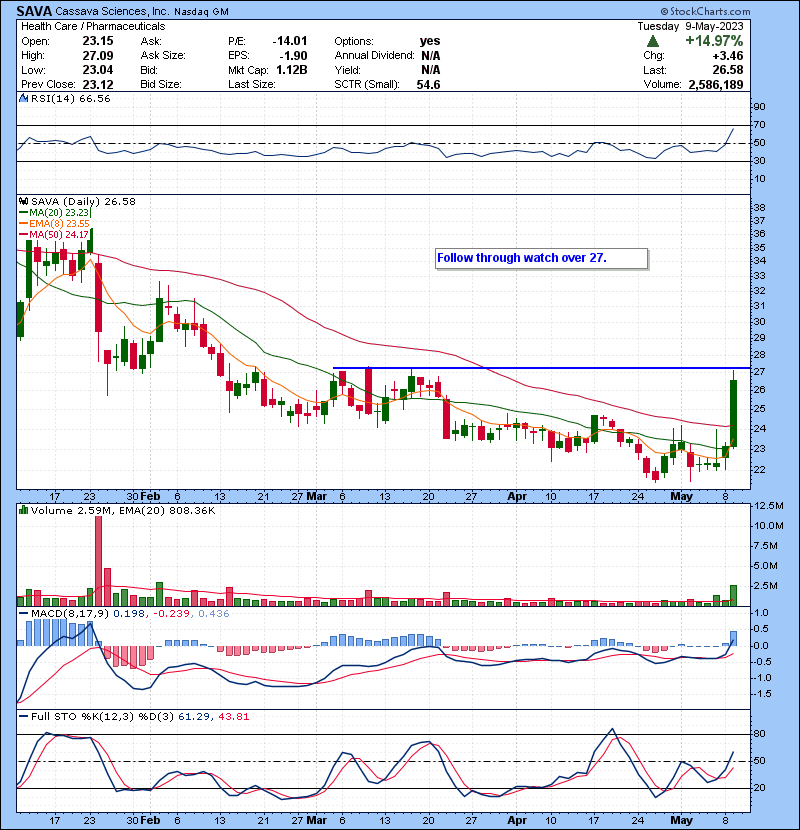Click the N/A beside Annual Dividend
Image resolution: width=800 pixels, height=830 pixels.
coord(431,56)
